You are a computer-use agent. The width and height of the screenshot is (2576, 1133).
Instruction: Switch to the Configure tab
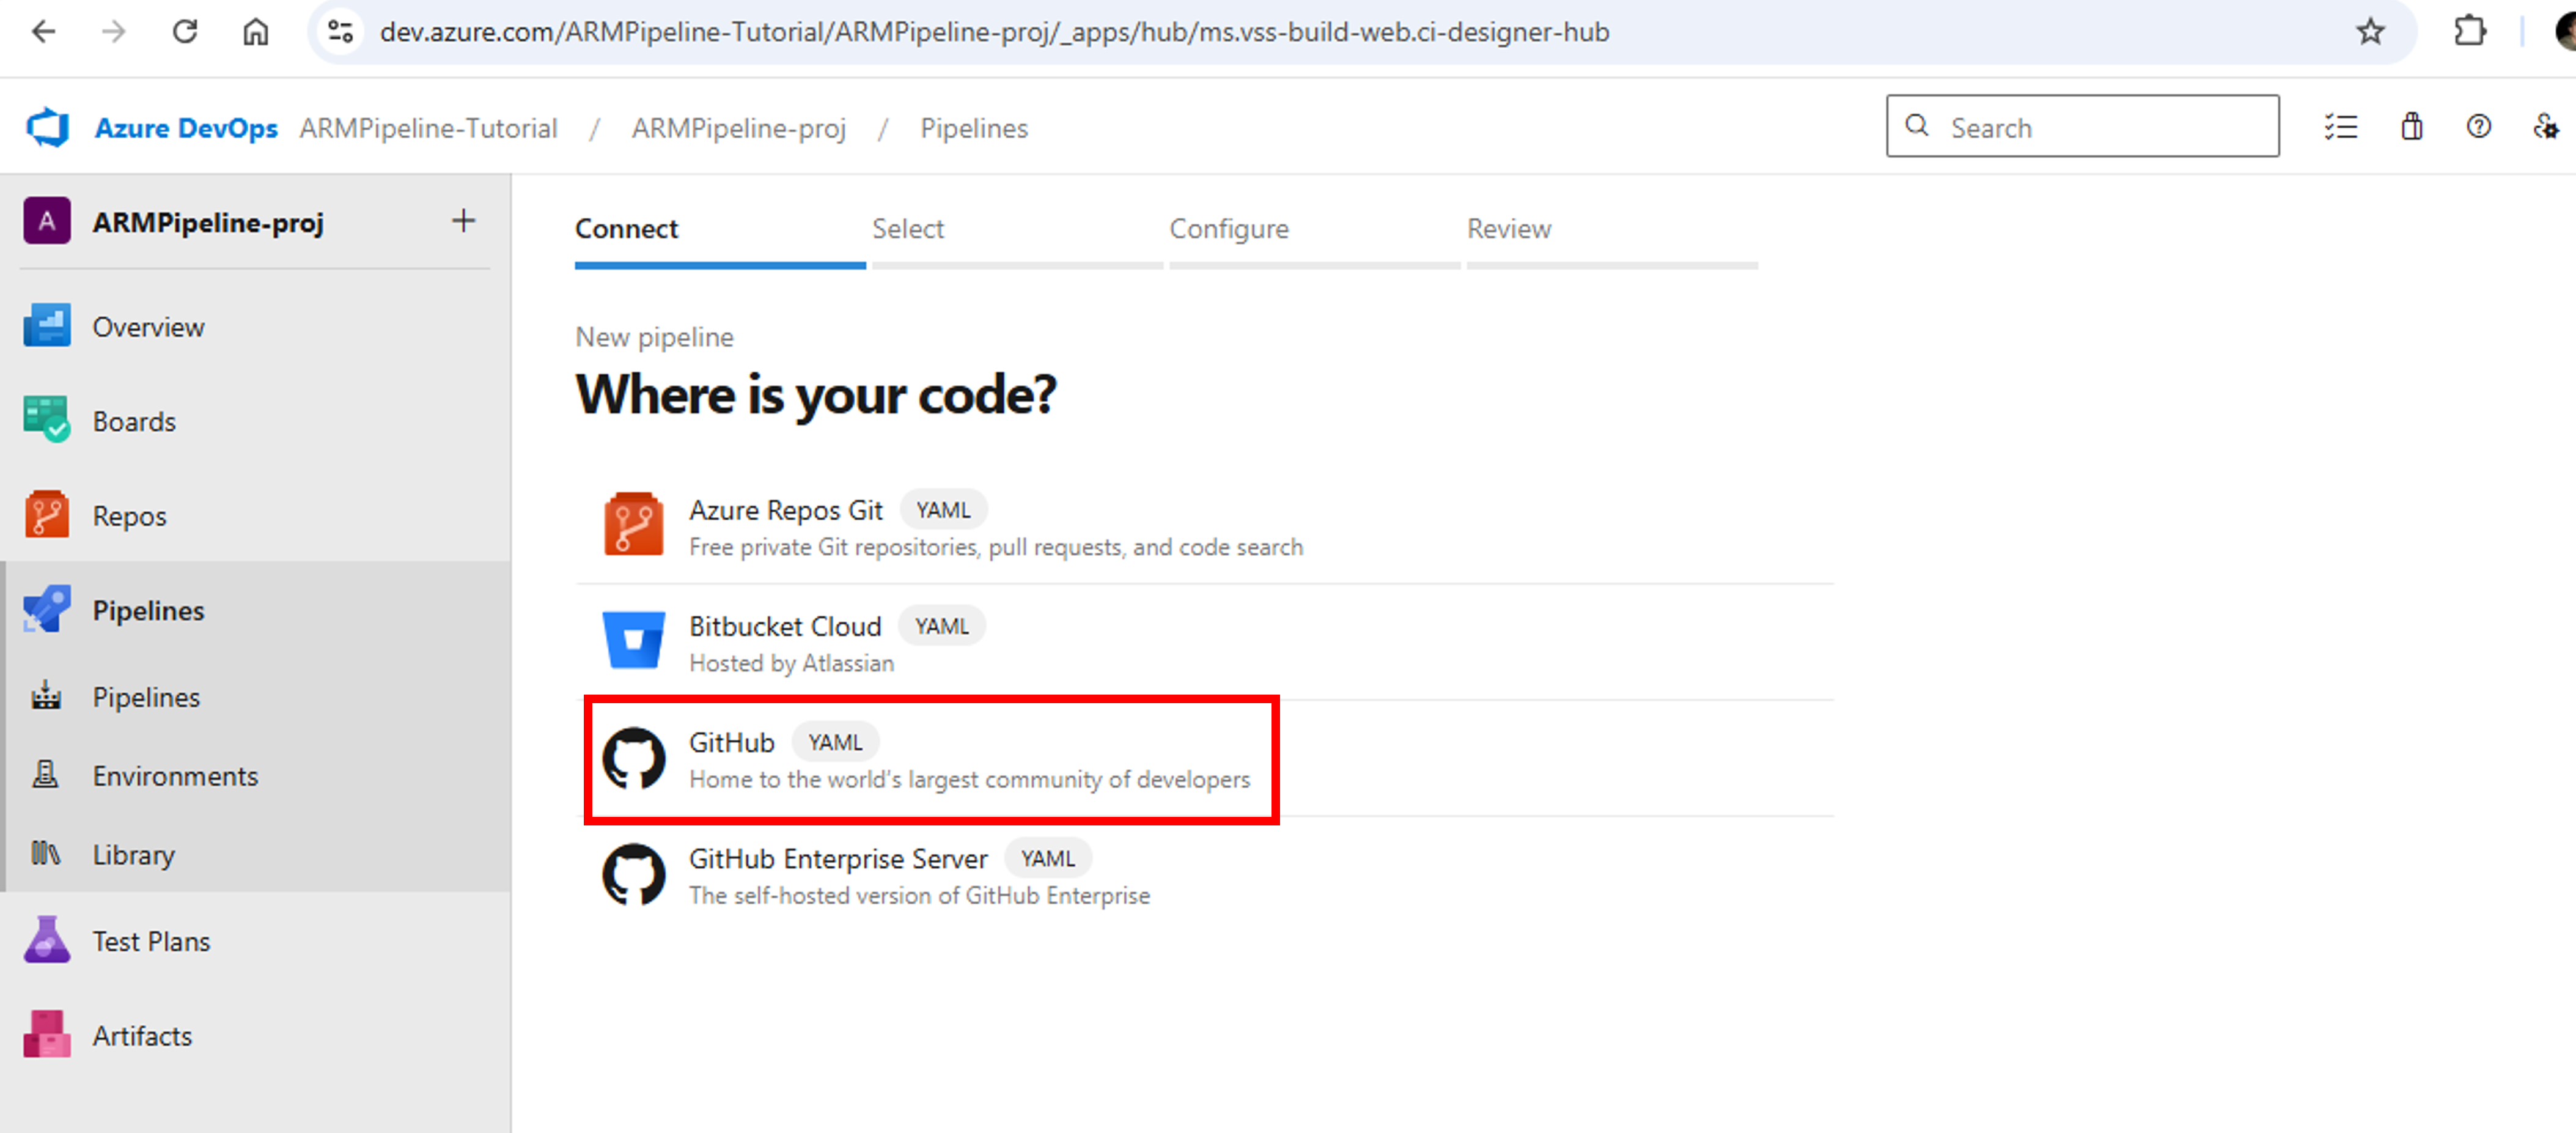click(1229, 229)
